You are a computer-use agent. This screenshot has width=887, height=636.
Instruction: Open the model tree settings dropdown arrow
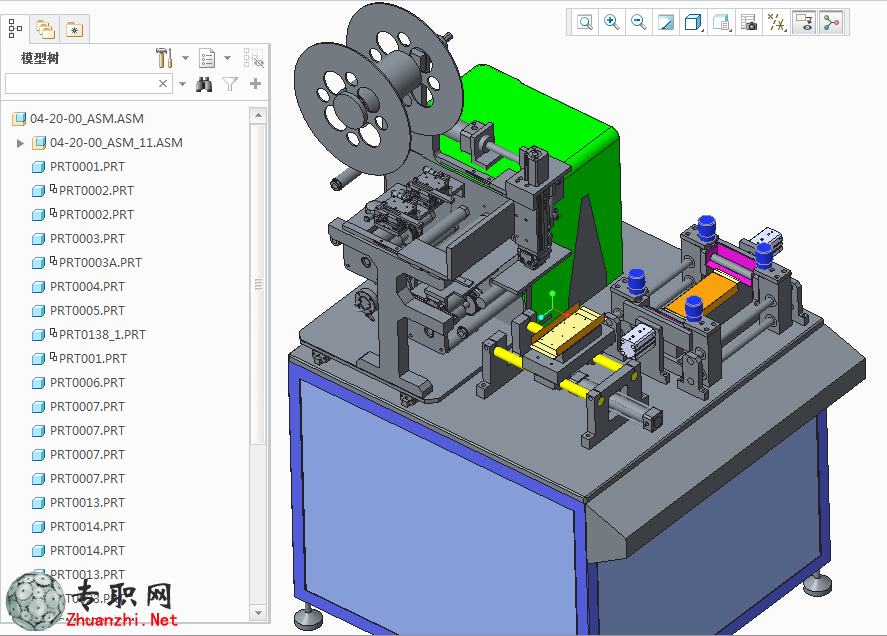click(x=185, y=58)
